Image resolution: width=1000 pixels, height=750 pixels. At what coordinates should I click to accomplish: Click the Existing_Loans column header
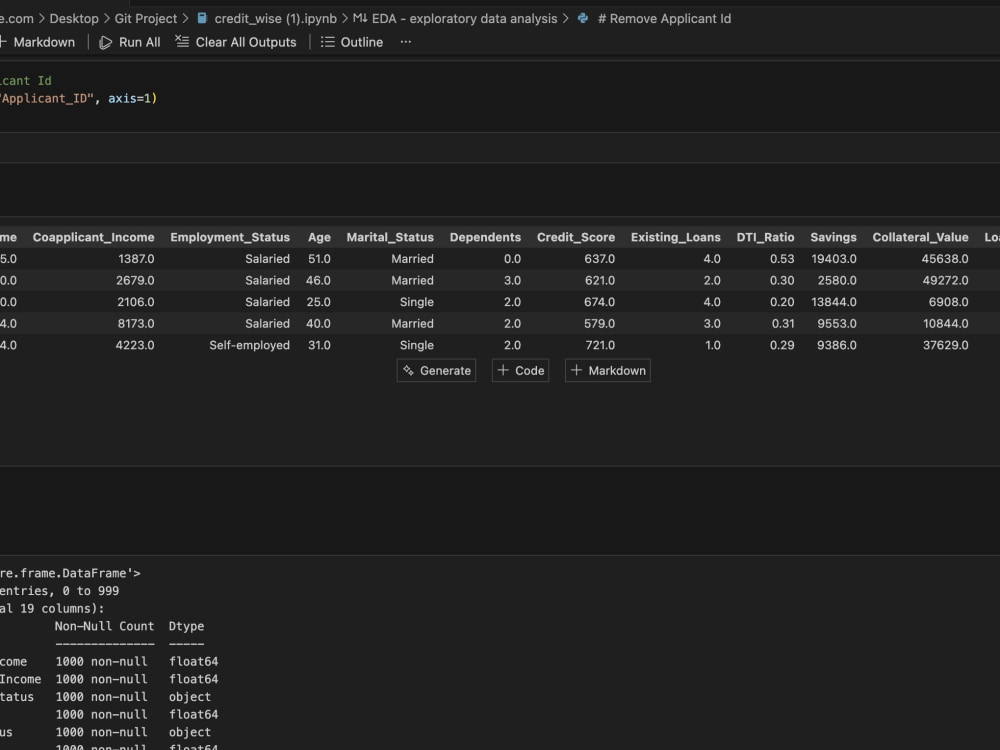676,237
